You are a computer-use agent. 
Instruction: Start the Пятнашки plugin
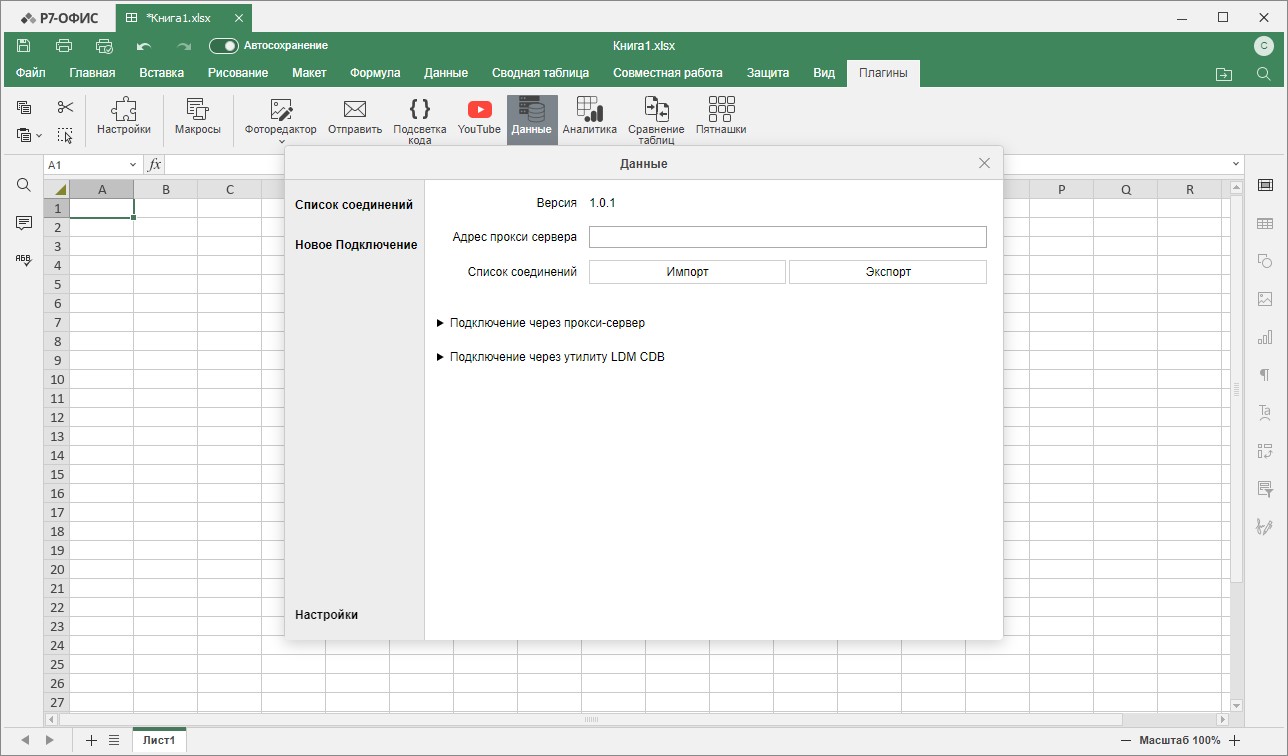[721, 117]
